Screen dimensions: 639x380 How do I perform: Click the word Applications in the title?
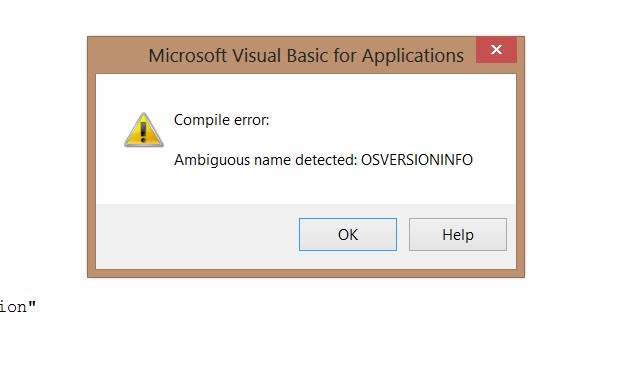[x=413, y=56]
